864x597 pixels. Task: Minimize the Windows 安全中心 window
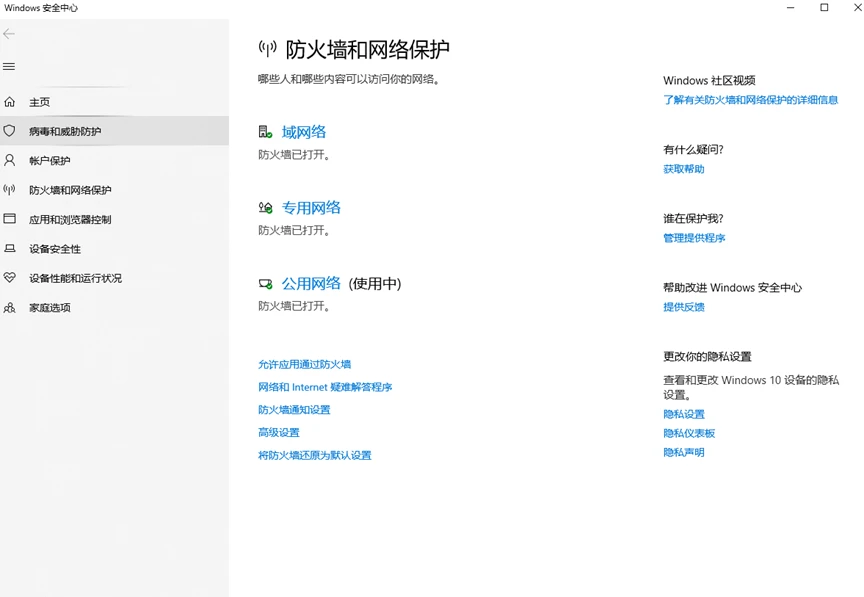(791, 8)
